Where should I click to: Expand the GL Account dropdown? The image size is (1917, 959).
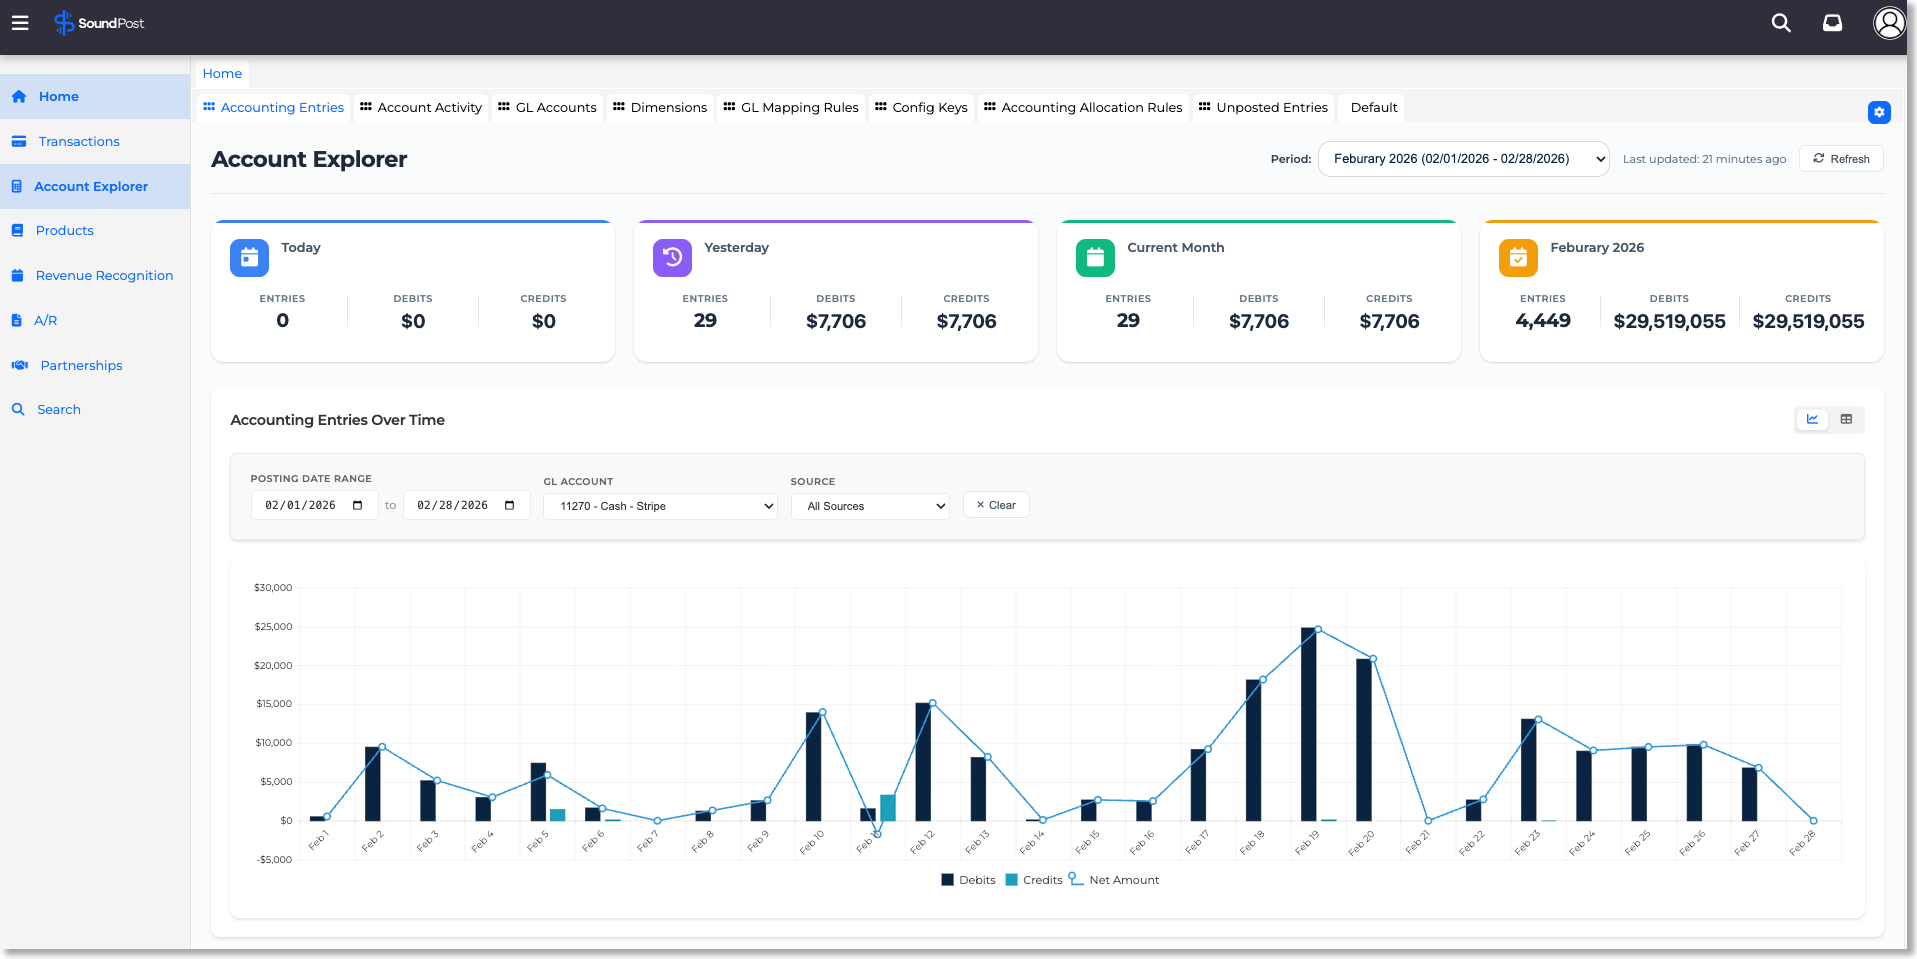(x=660, y=506)
